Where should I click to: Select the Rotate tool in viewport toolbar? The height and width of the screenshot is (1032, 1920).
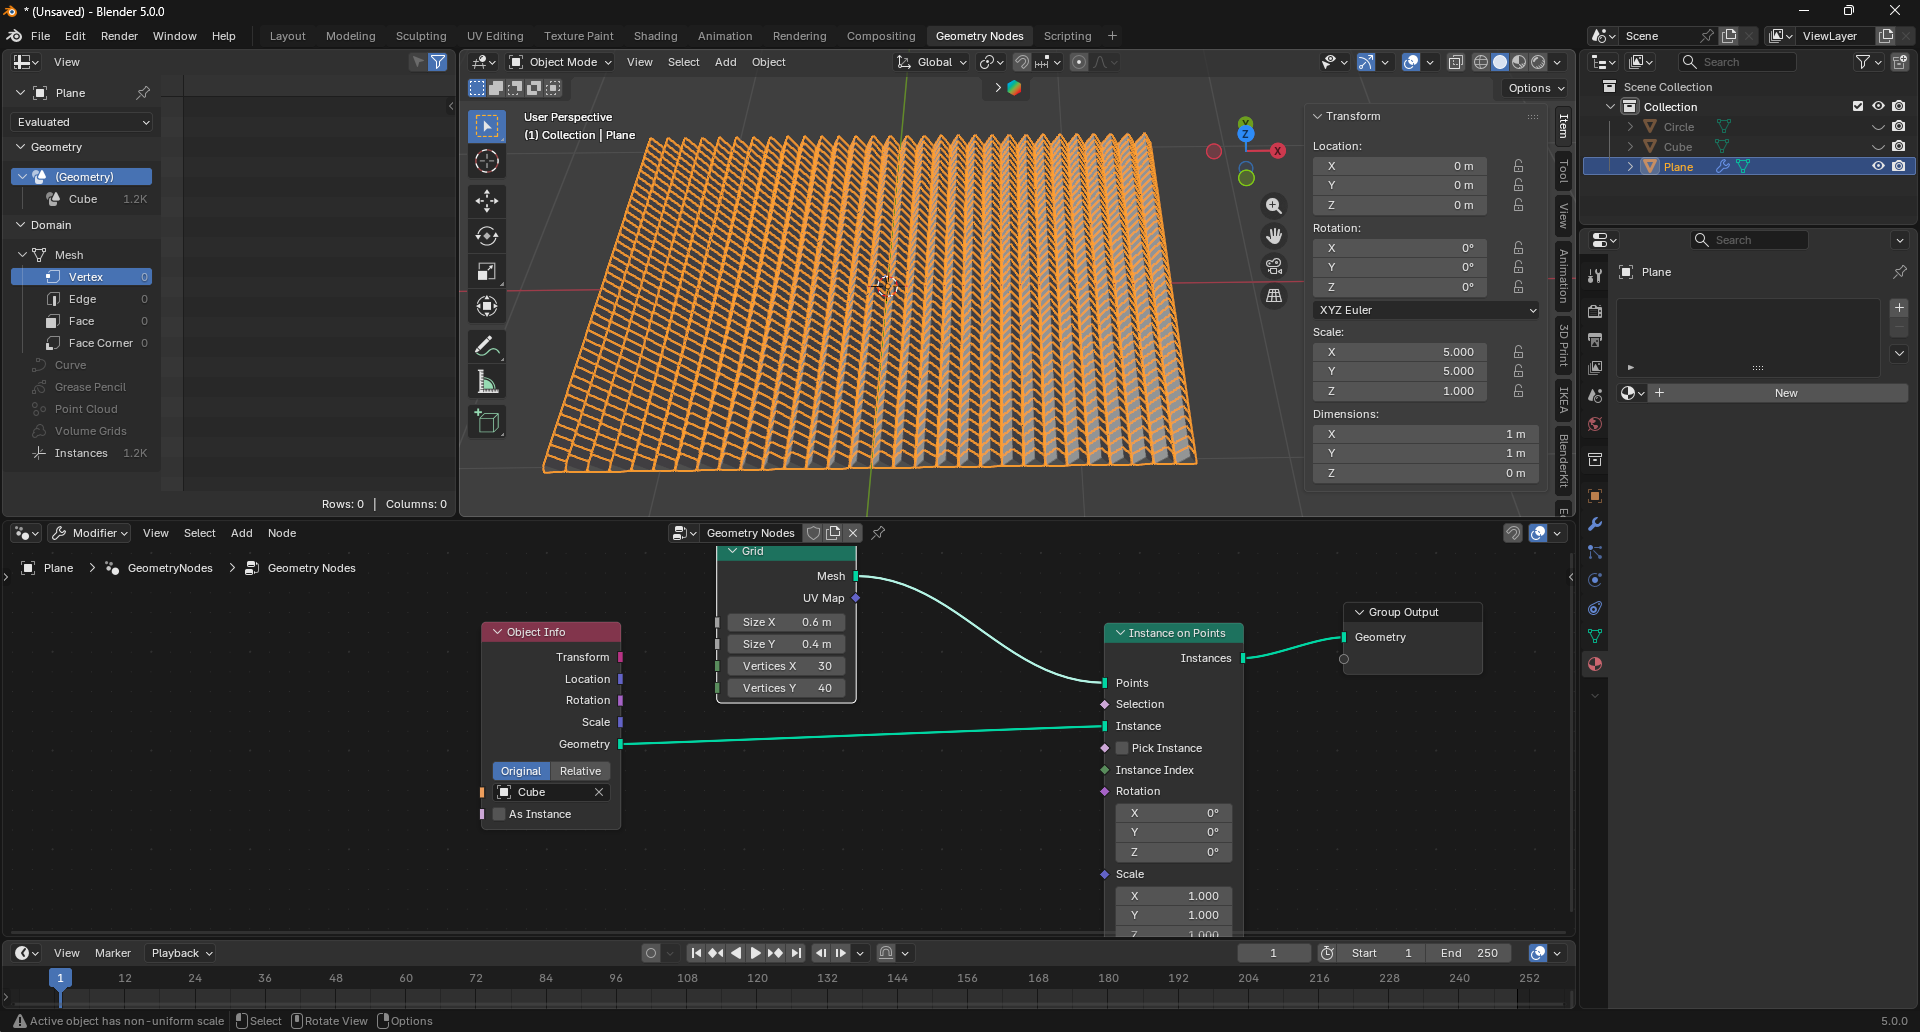(x=487, y=236)
